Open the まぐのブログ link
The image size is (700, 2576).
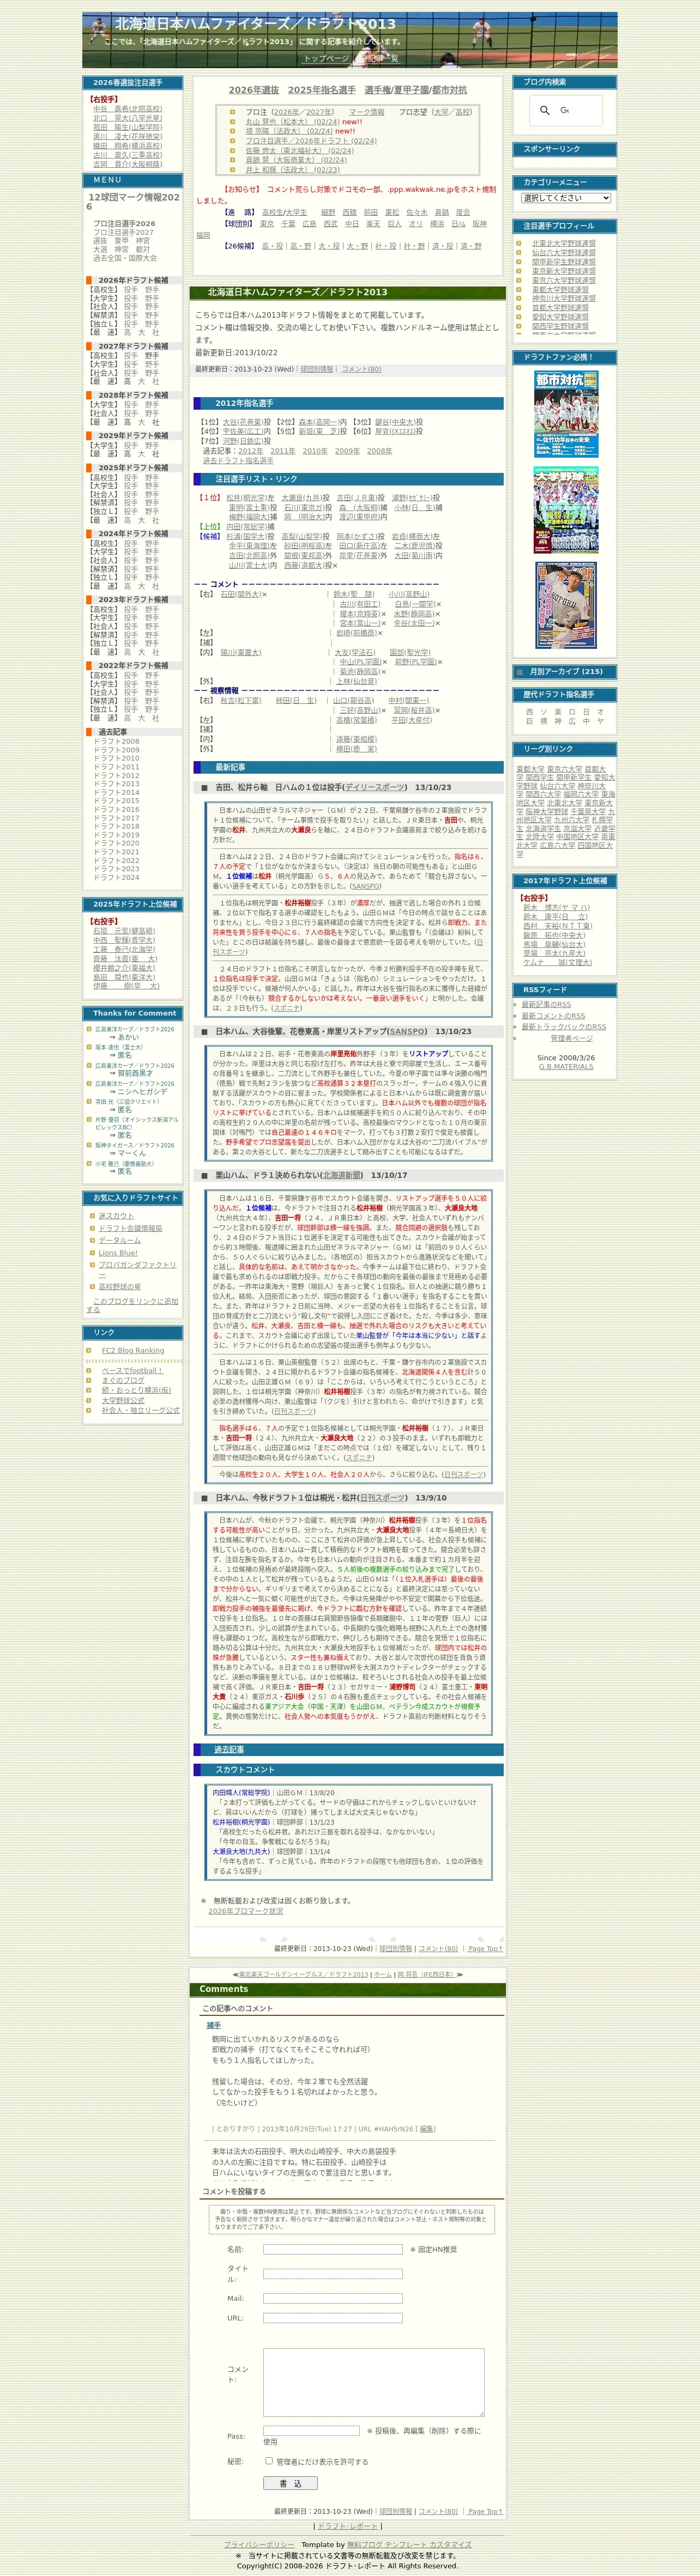123,1380
